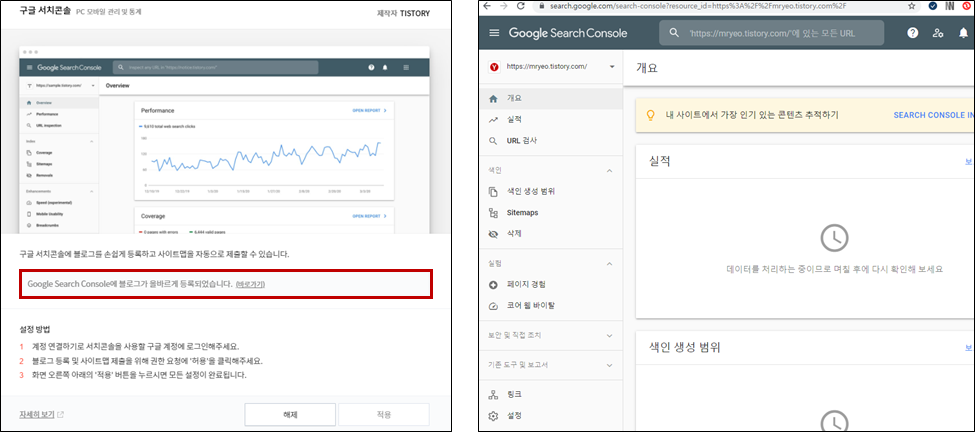This screenshot has height=432, width=975.
Task: Collapse the 실험 section
Action: [609, 264]
